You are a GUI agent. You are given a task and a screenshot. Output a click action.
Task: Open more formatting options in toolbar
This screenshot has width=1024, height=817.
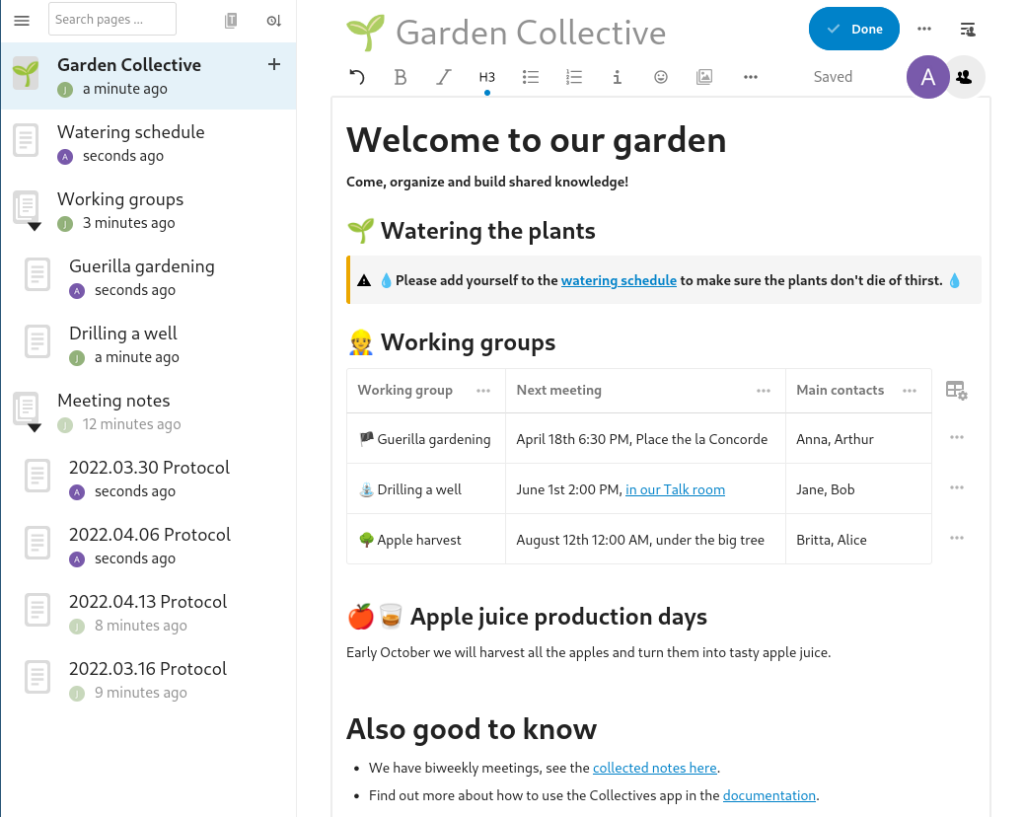(750, 77)
